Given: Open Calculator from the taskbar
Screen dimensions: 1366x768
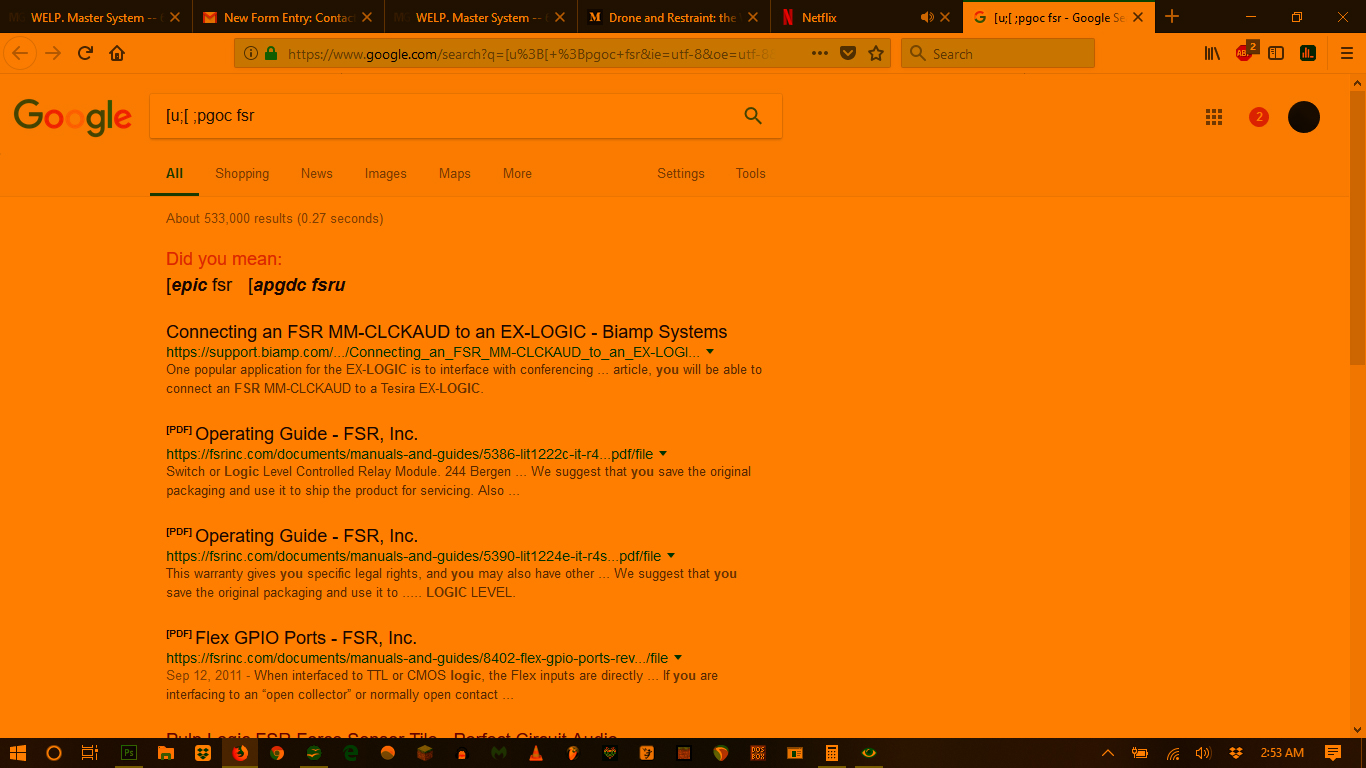Looking at the screenshot, I should pyautogui.click(x=831, y=753).
